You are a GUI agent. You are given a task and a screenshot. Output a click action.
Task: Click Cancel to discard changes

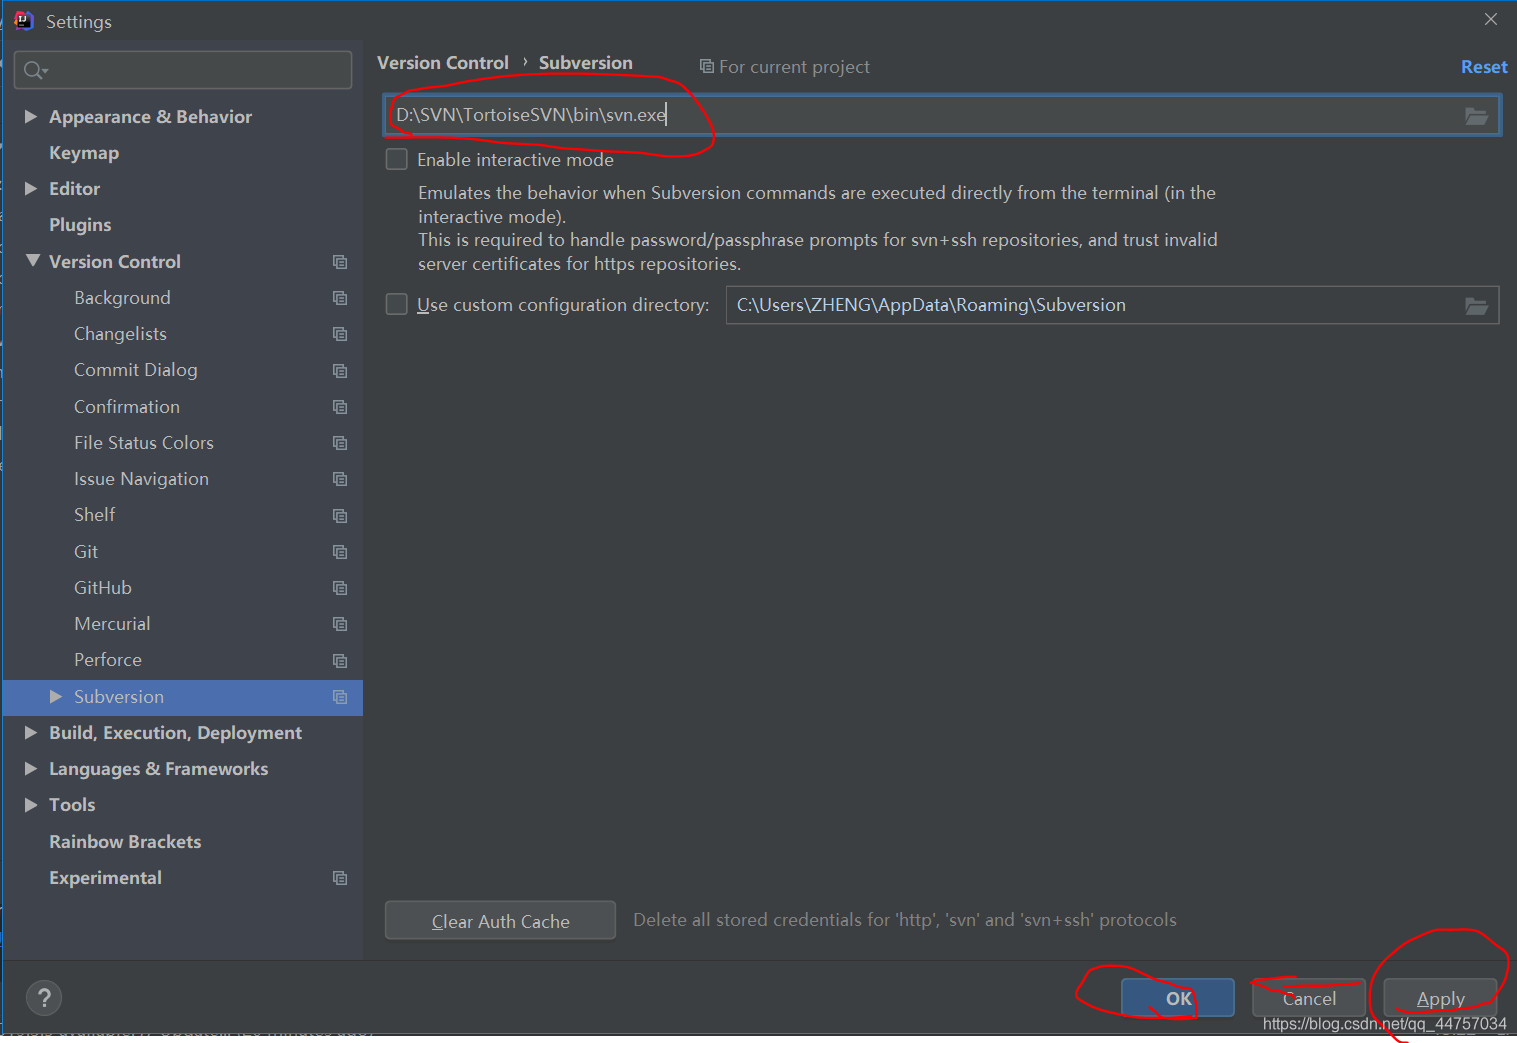point(1309,998)
